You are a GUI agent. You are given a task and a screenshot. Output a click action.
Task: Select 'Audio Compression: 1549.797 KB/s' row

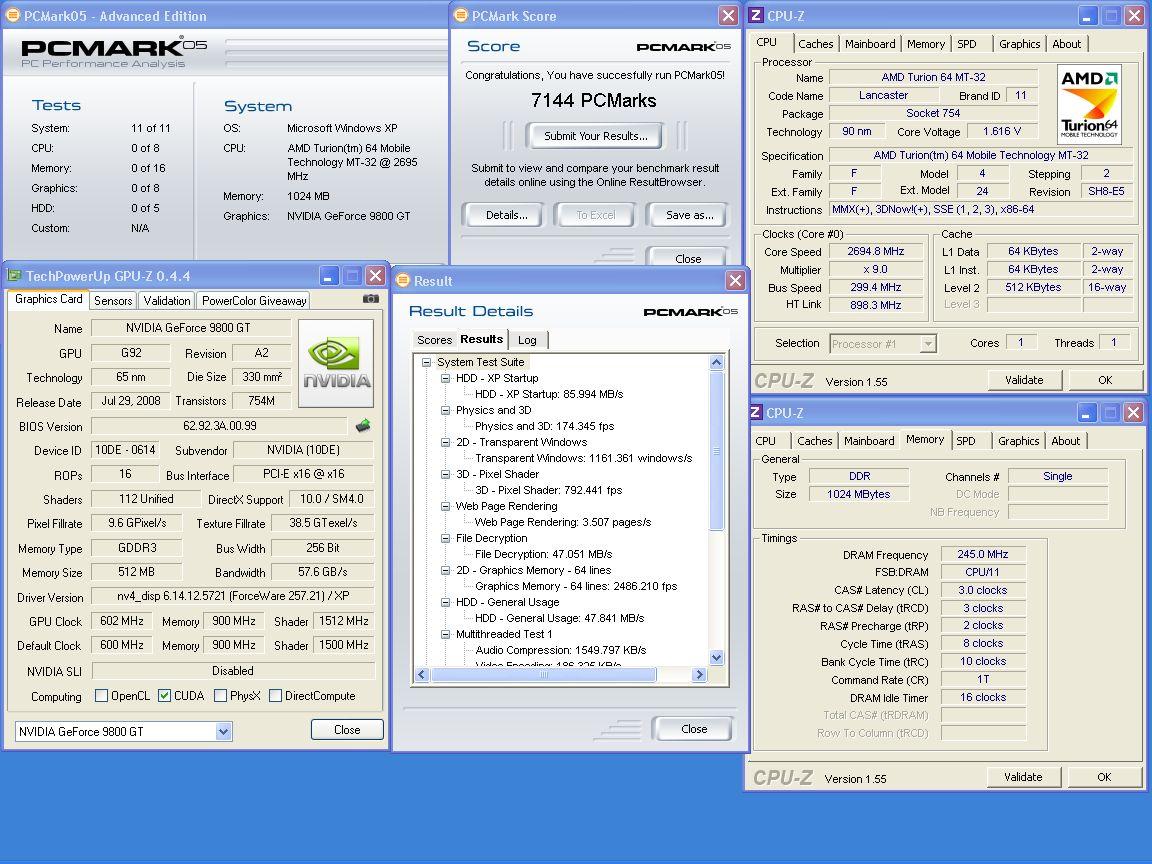[561, 650]
